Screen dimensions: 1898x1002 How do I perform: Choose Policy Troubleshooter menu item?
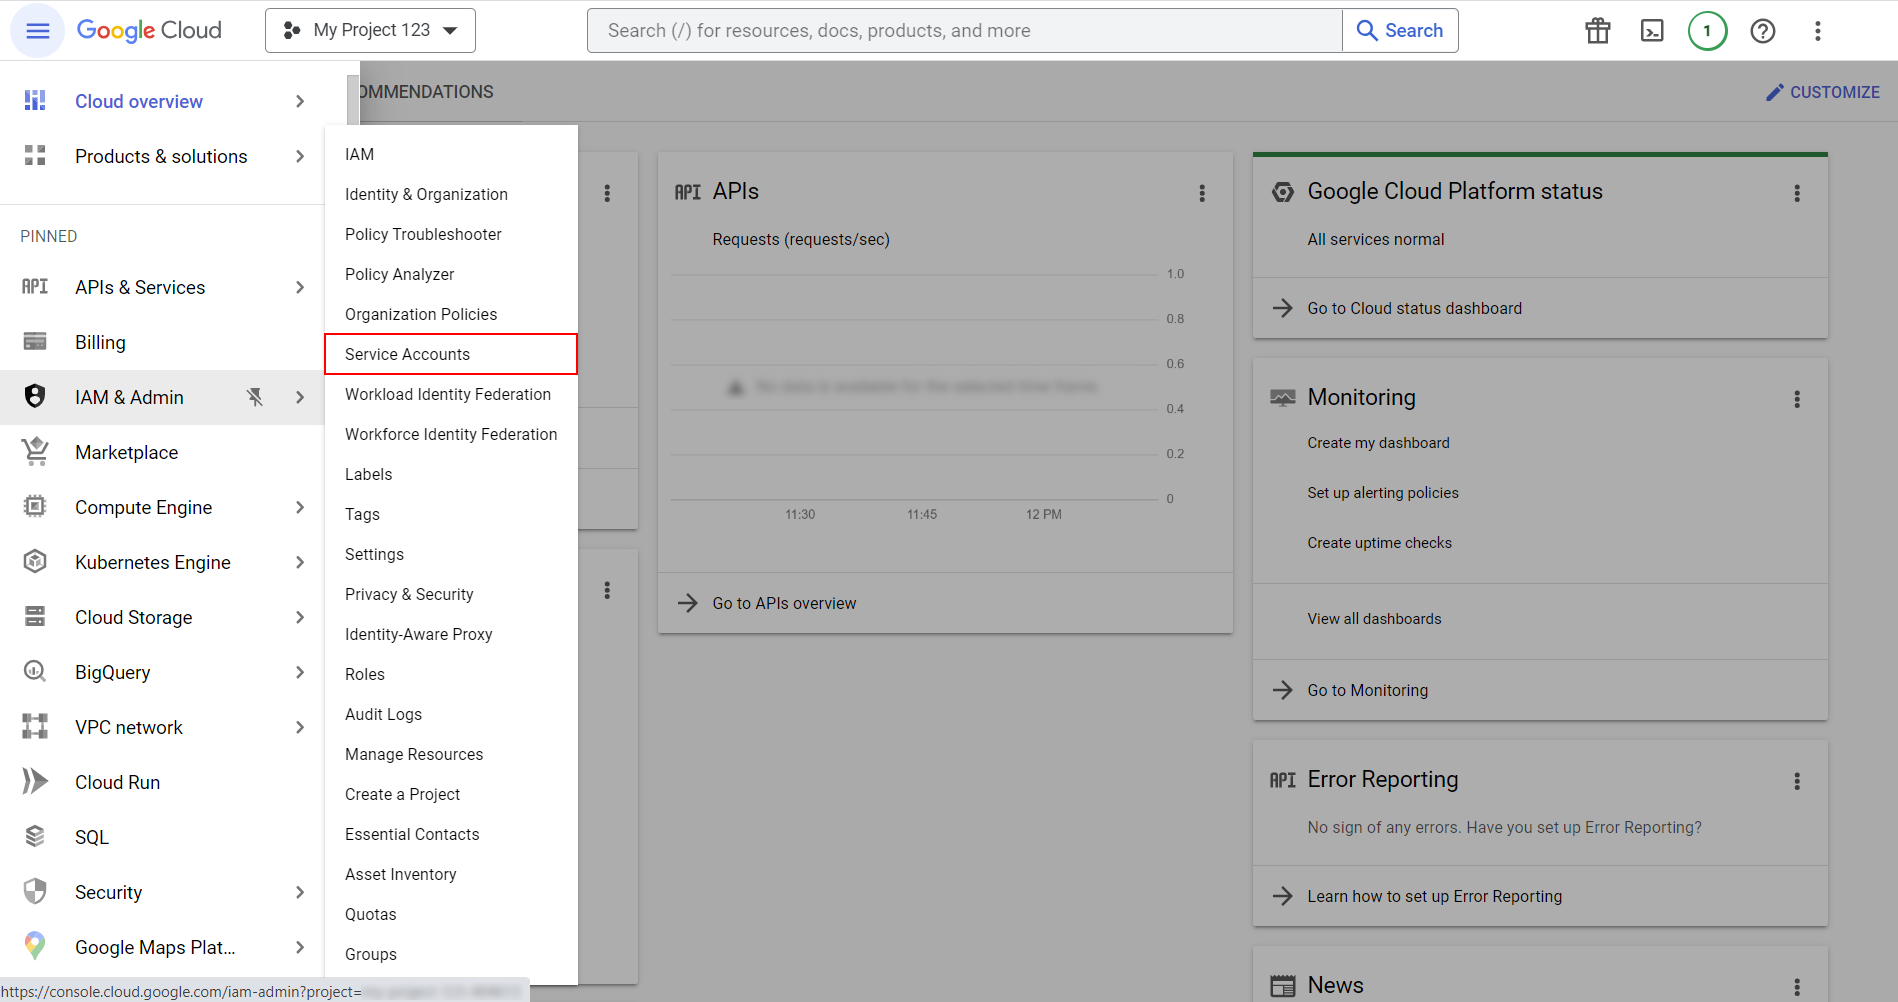pyautogui.click(x=451, y=234)
